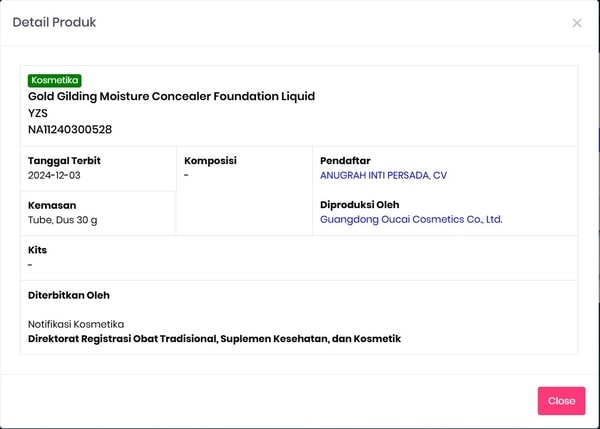The width and height of the screenshot is (600, 429).
Task: Click the Notifikasi Kosmetika text
Action: pyautogui.click(x=76, y=324)
